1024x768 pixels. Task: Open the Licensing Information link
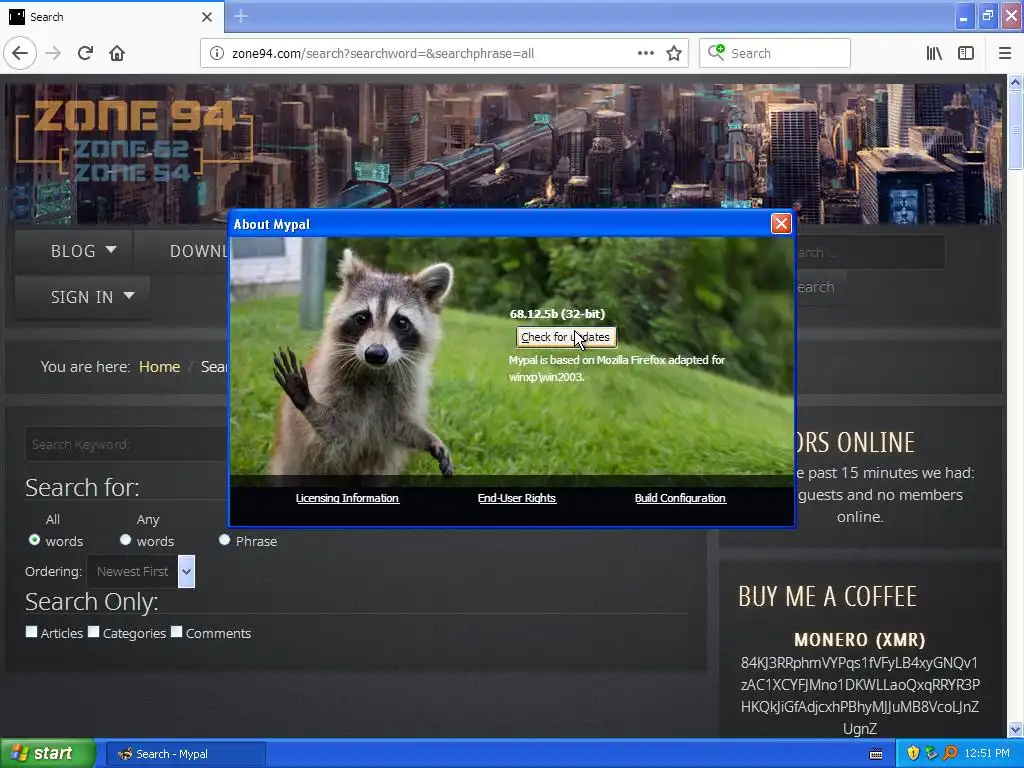347,498
